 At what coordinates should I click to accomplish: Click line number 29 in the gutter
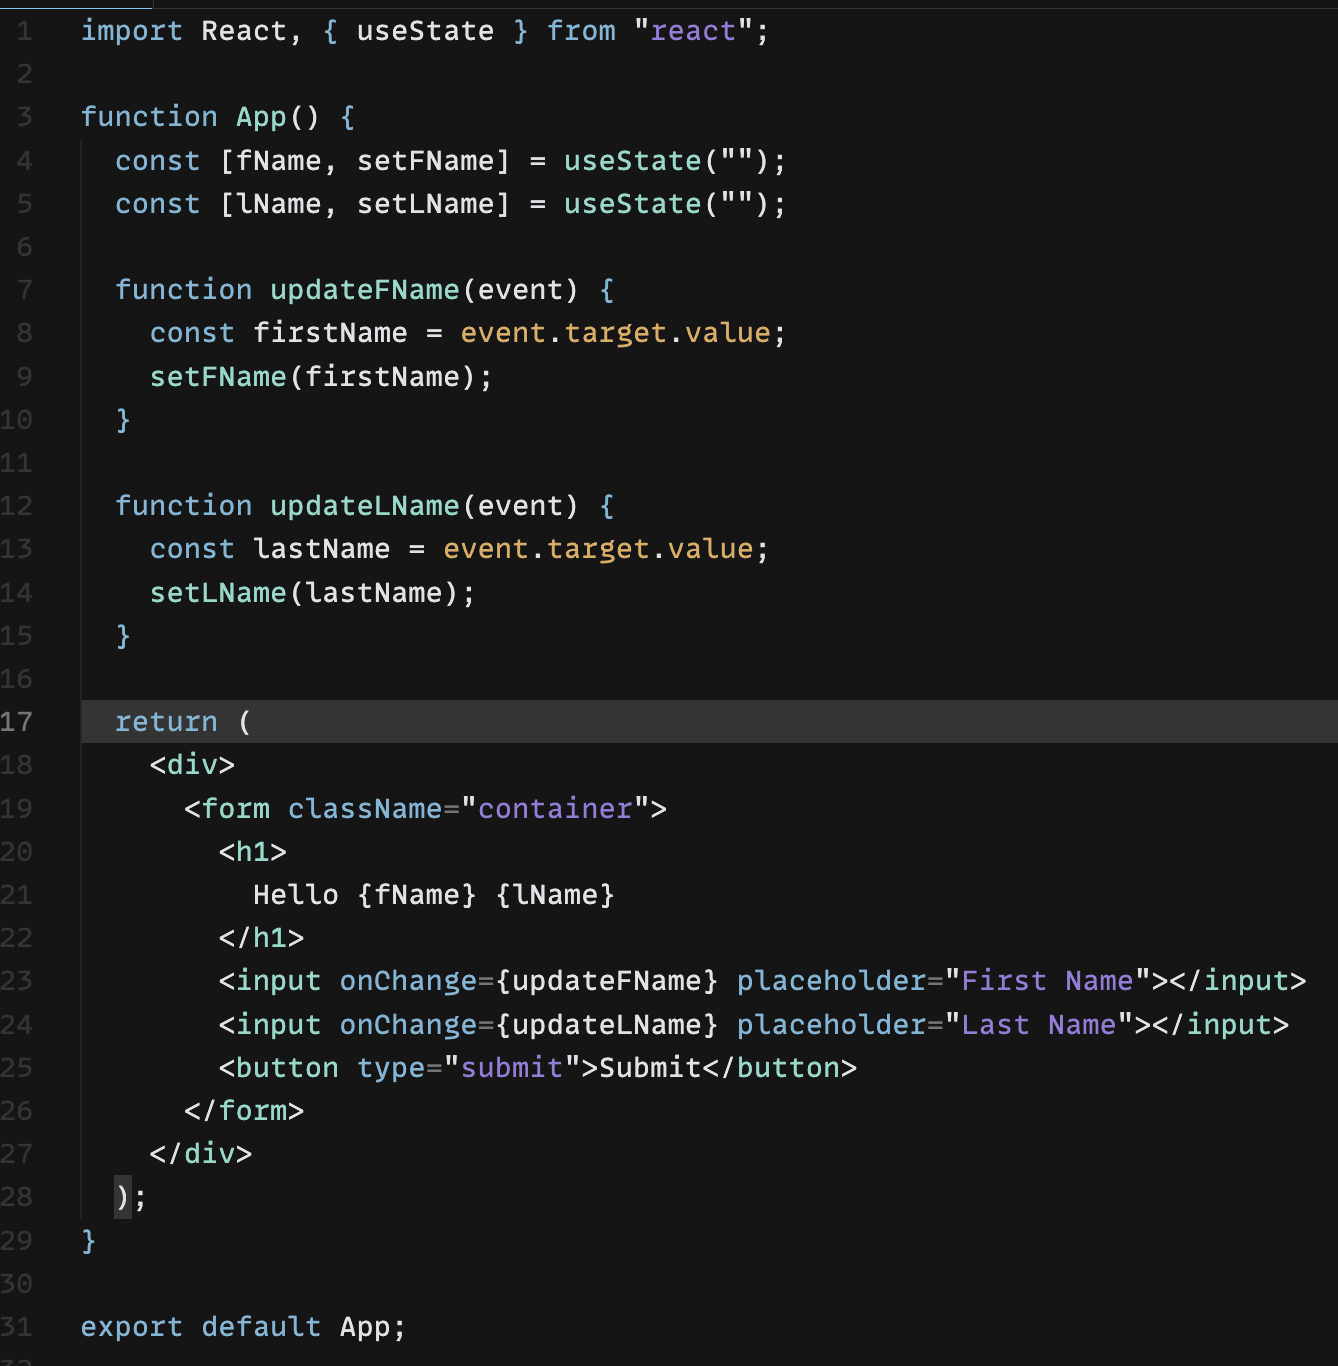tap(17, 1241)
